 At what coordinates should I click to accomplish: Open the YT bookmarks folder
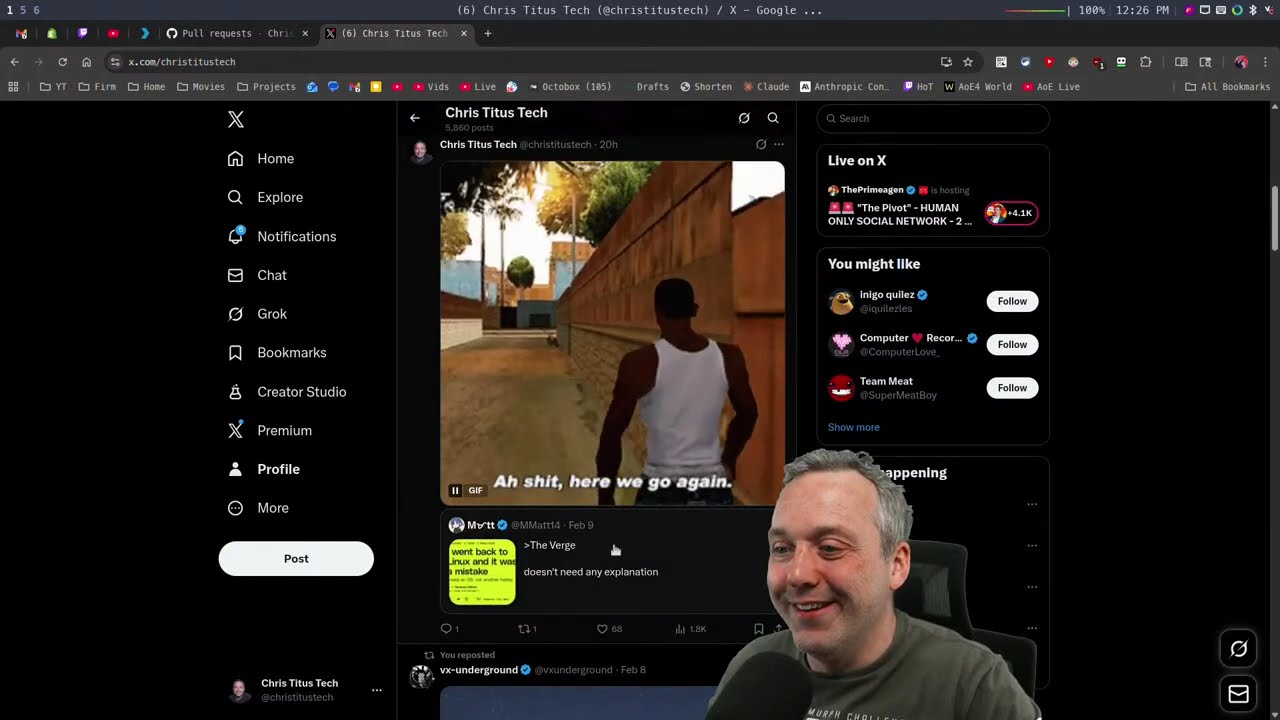pos(53,87)
